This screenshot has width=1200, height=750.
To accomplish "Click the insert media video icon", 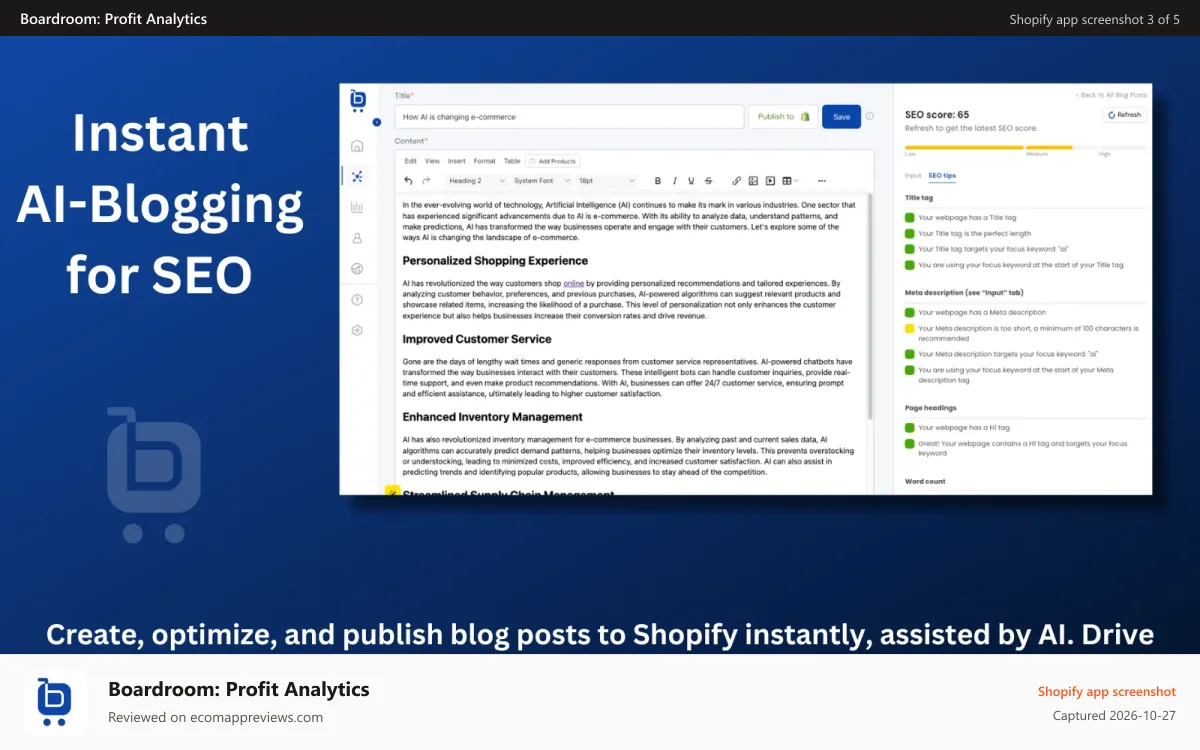I will tap(770, 181).
